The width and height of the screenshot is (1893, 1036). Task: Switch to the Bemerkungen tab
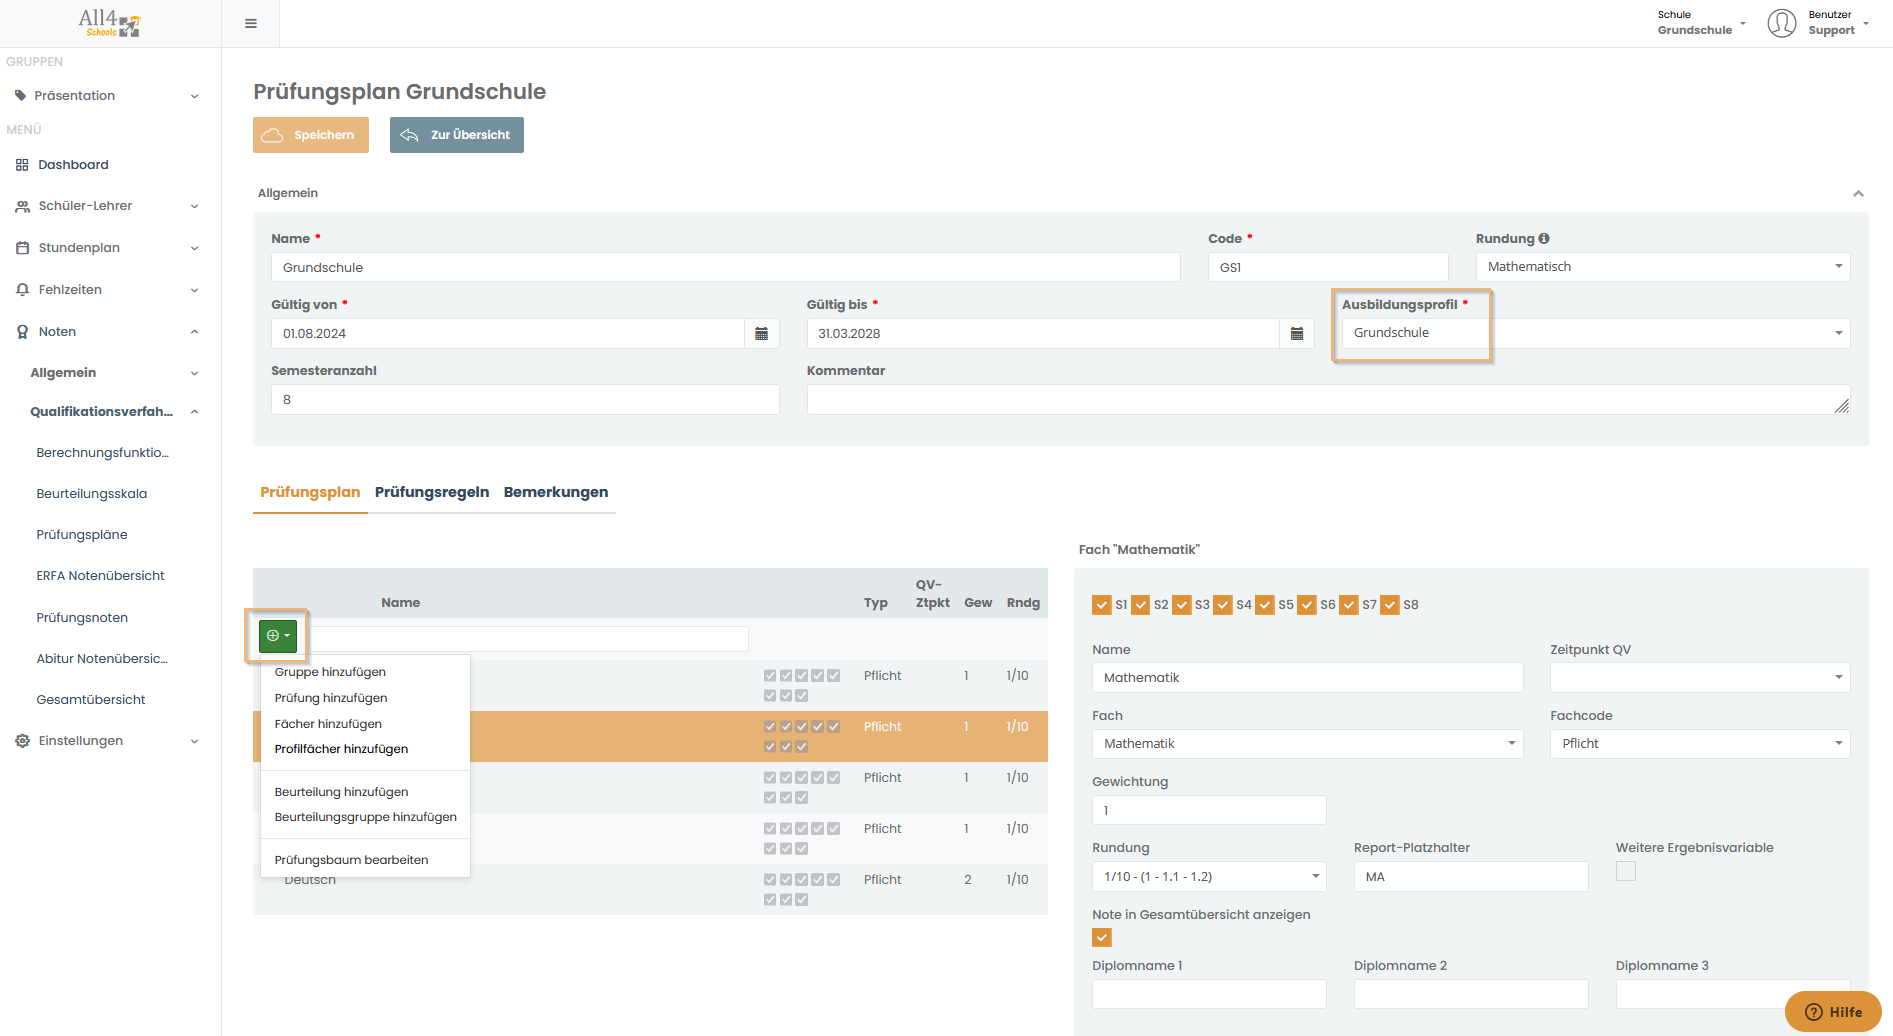point(556,492)
